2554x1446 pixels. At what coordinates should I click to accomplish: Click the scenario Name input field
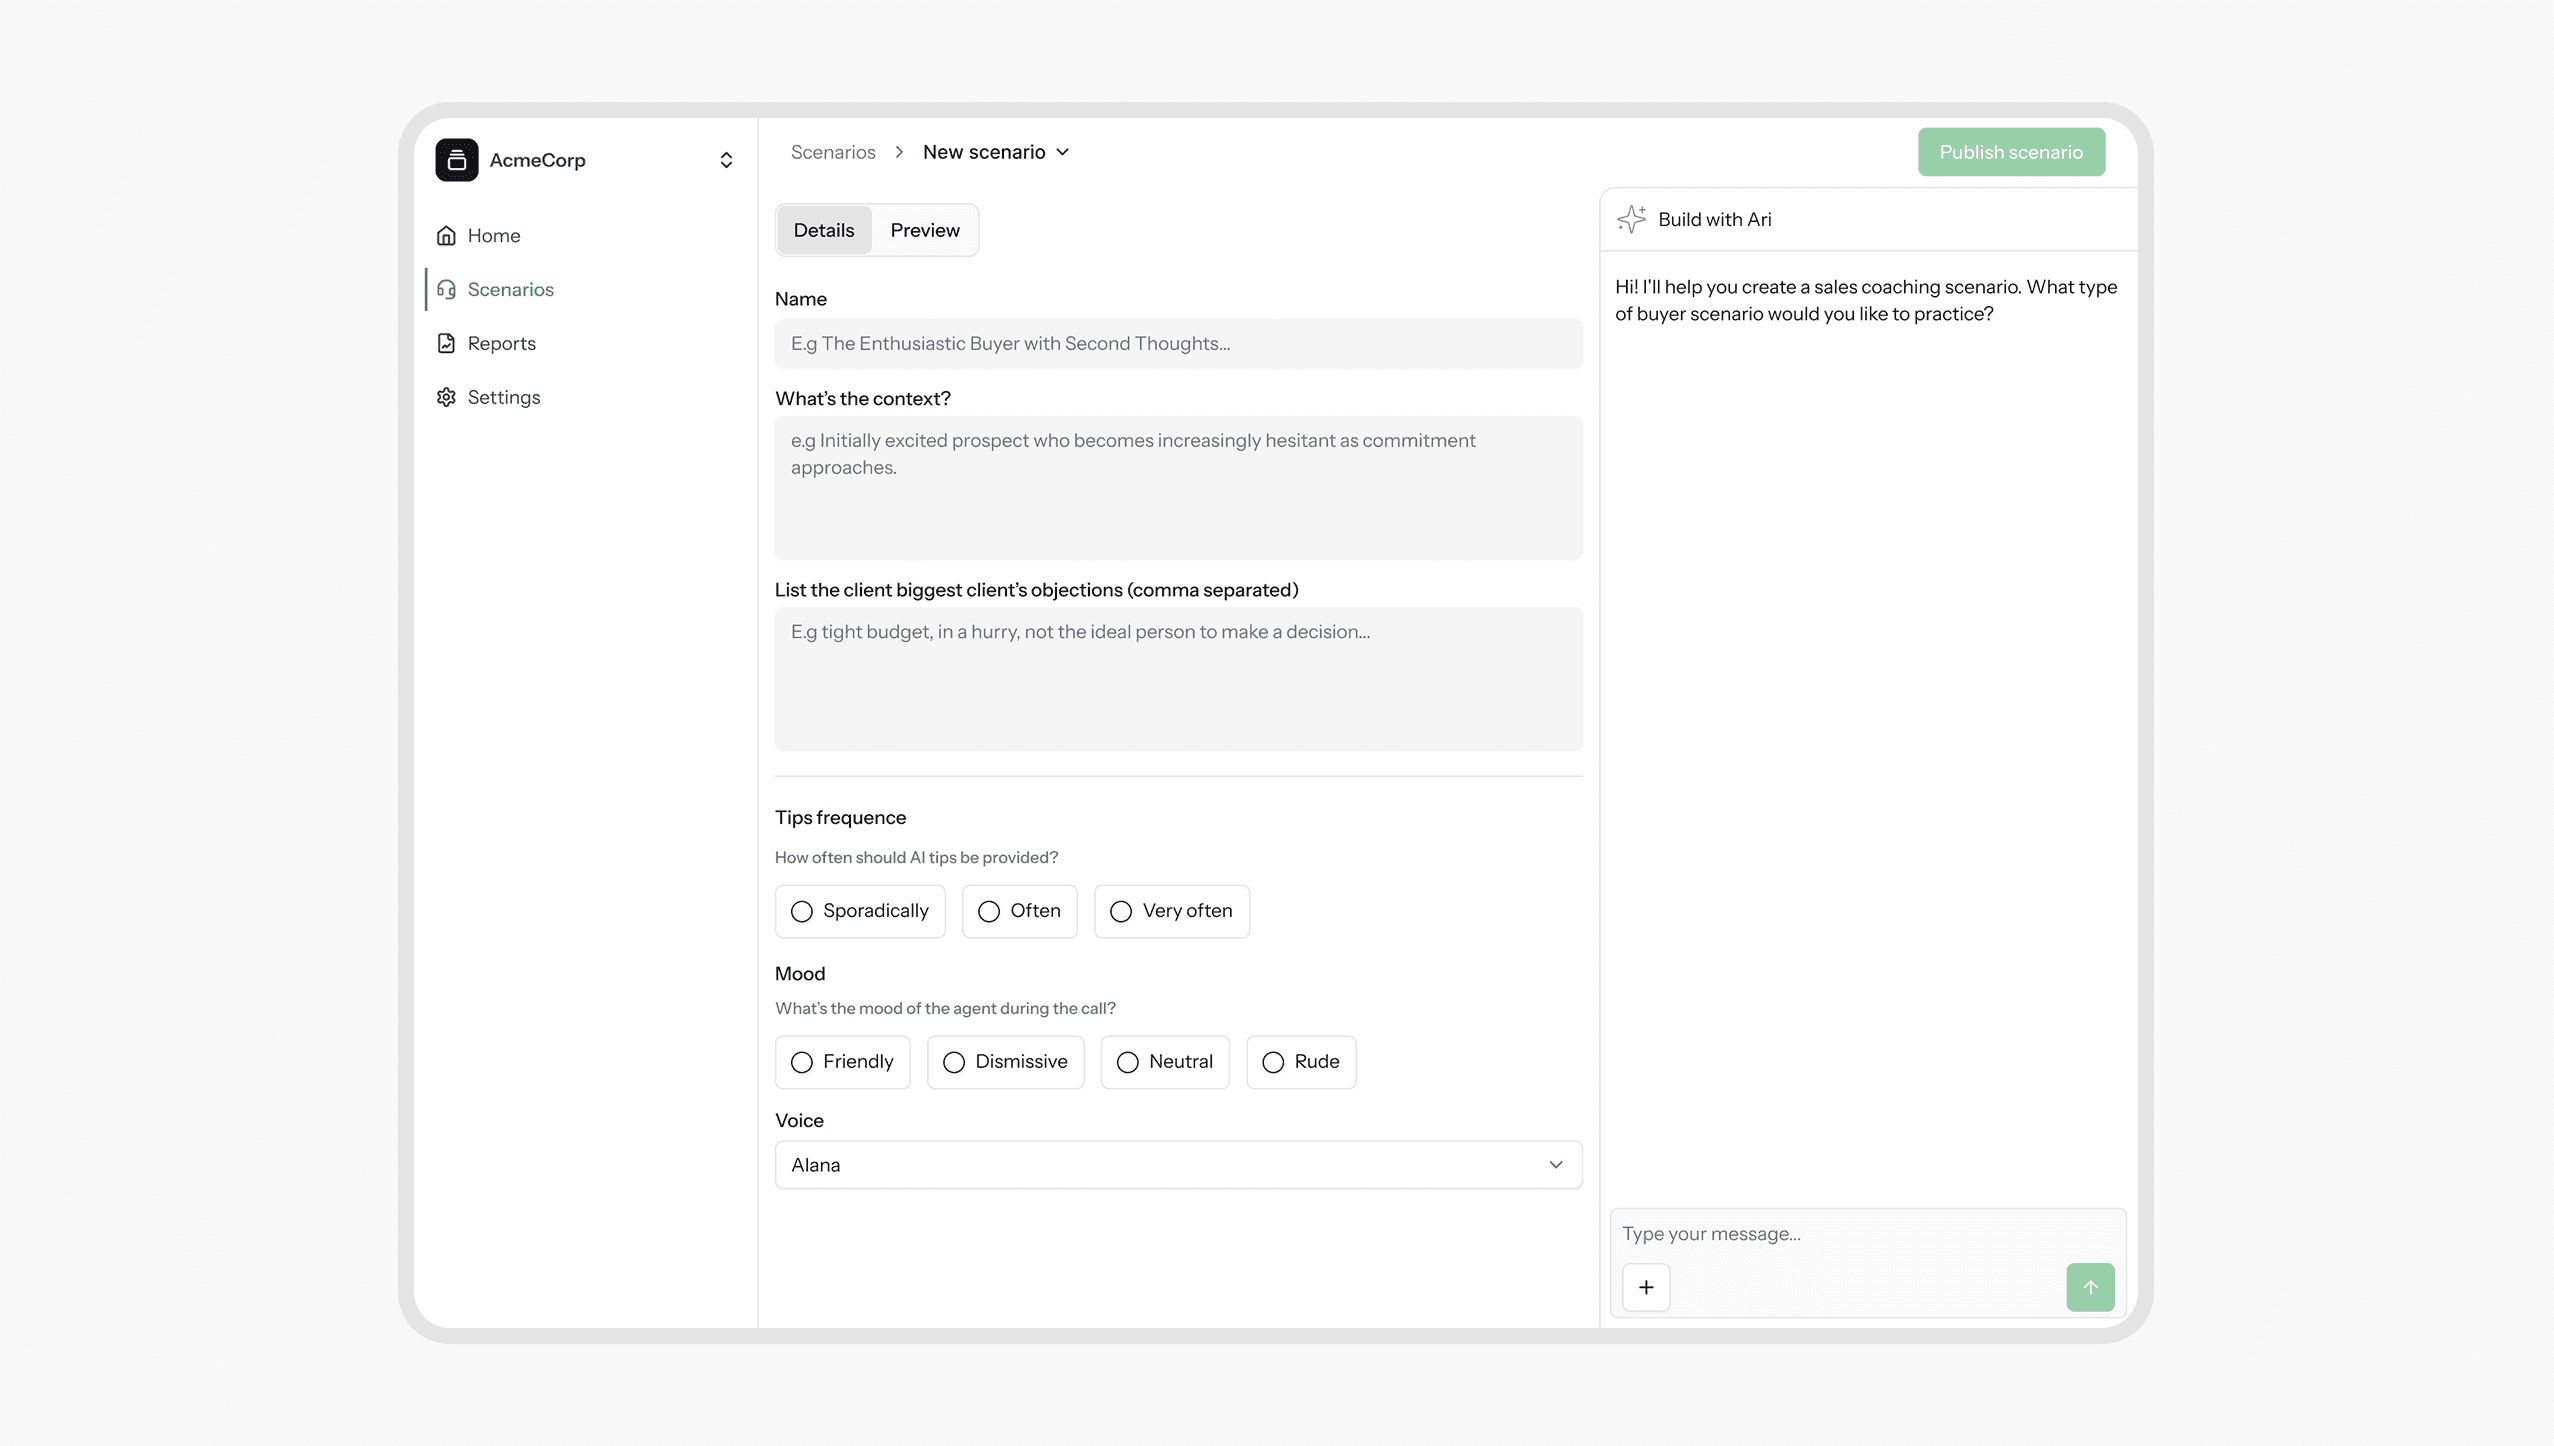1178,344
